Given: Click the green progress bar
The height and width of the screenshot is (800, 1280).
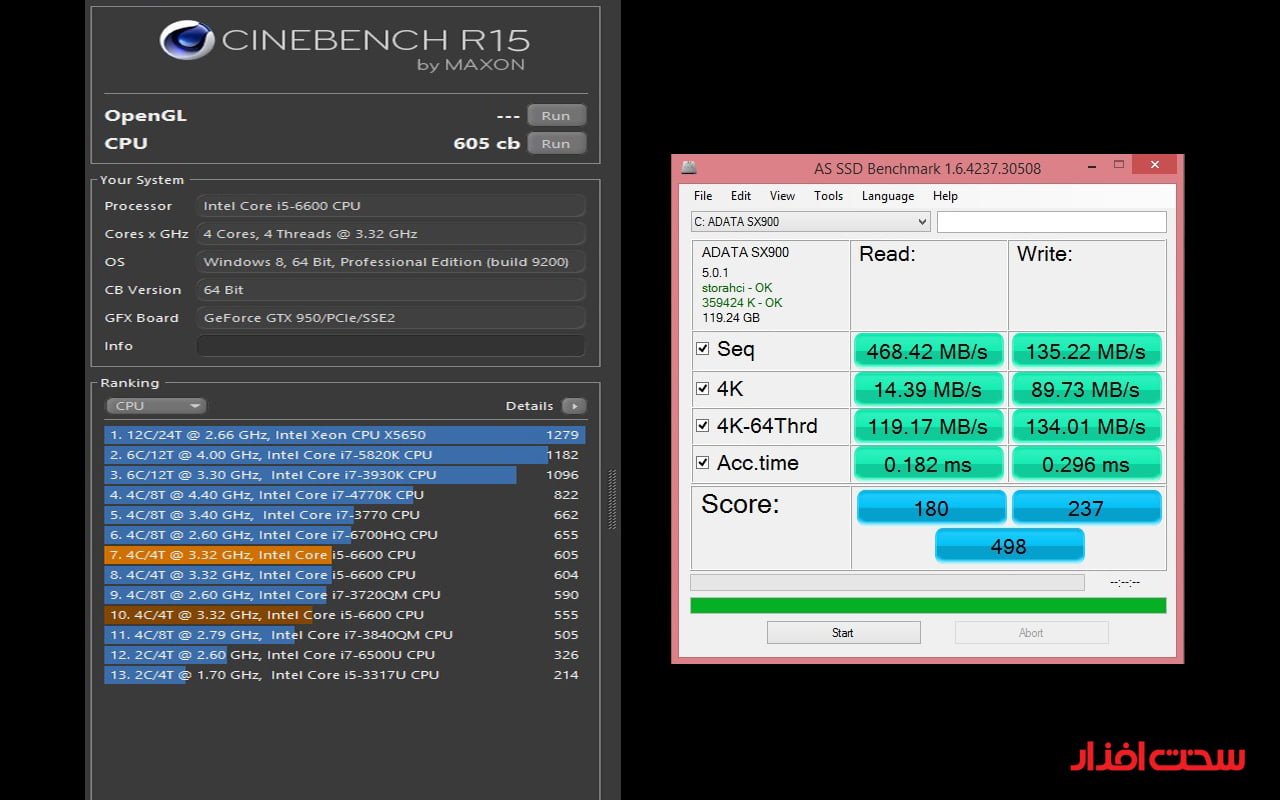Looking at the screenshot, I should (927, 606).
